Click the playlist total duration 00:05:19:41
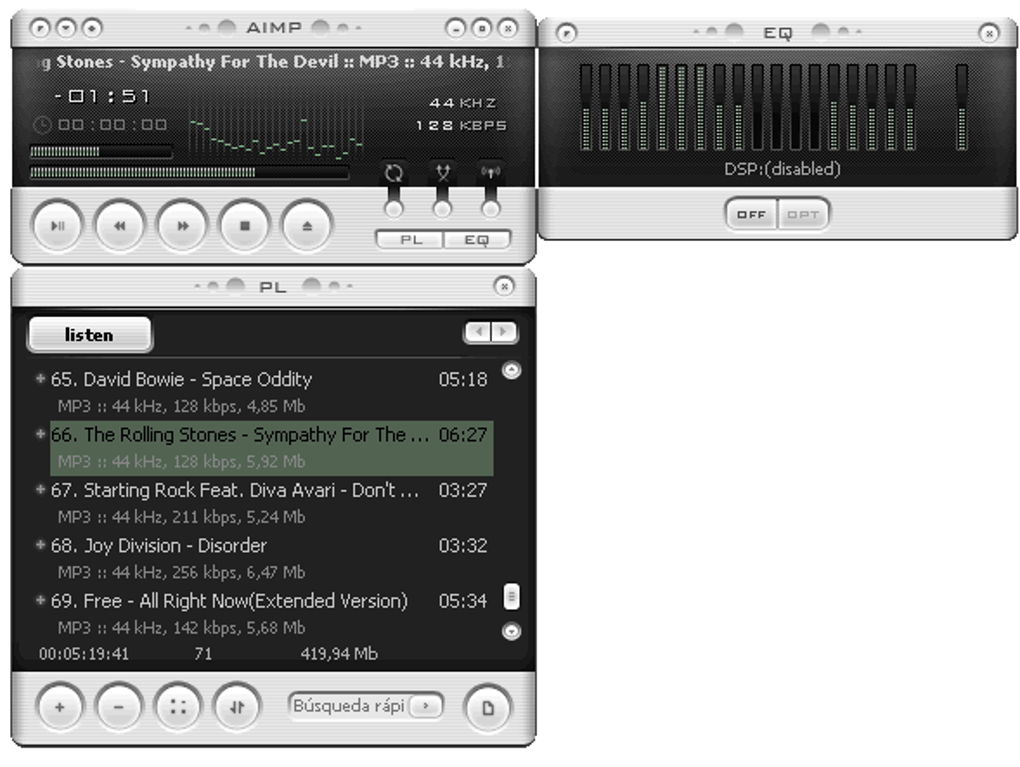Viewport: 1020px width, 767px height. click(84, 654)
